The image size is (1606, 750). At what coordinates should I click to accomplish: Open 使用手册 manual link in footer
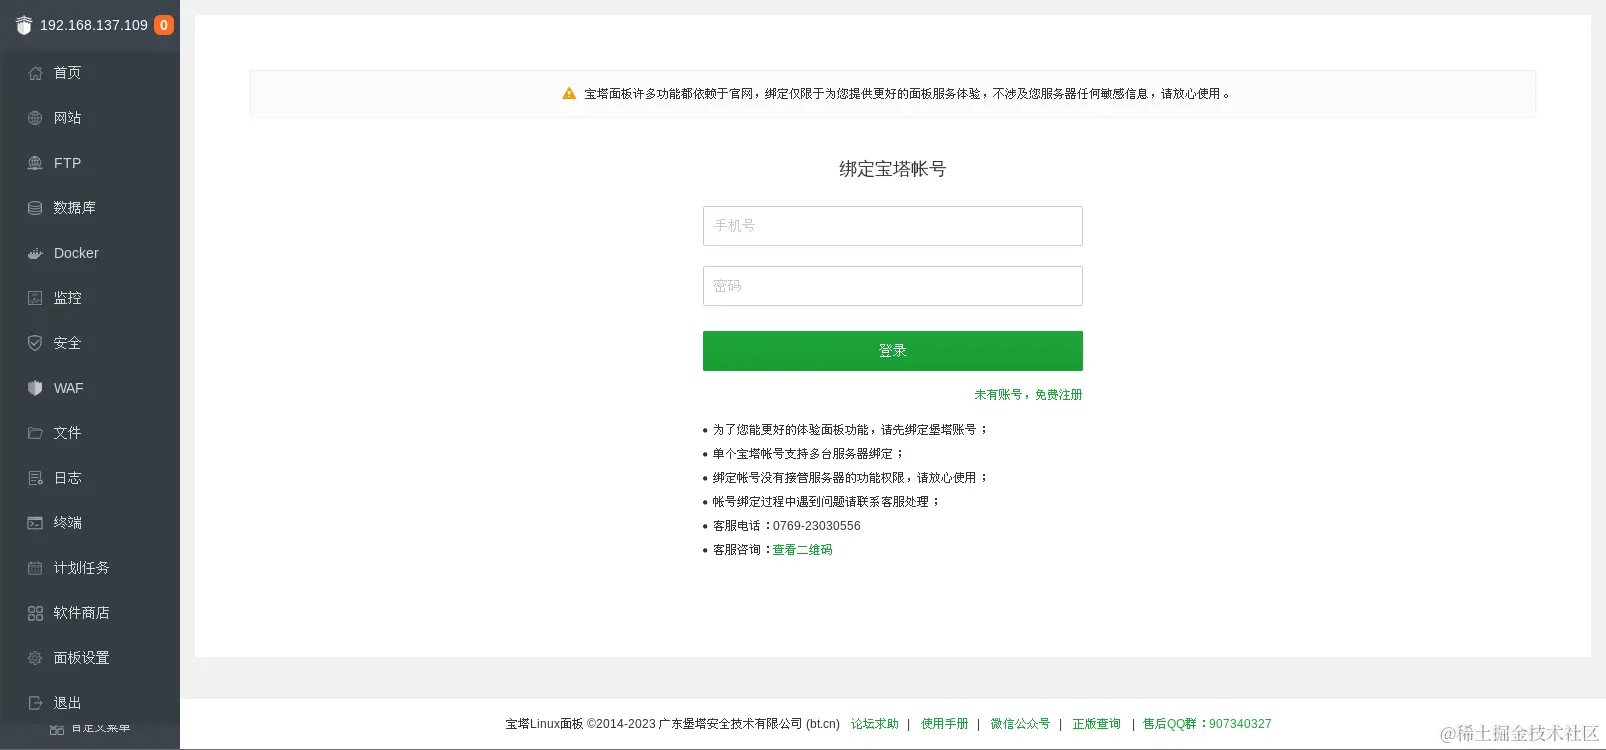(x=945, y=724)
